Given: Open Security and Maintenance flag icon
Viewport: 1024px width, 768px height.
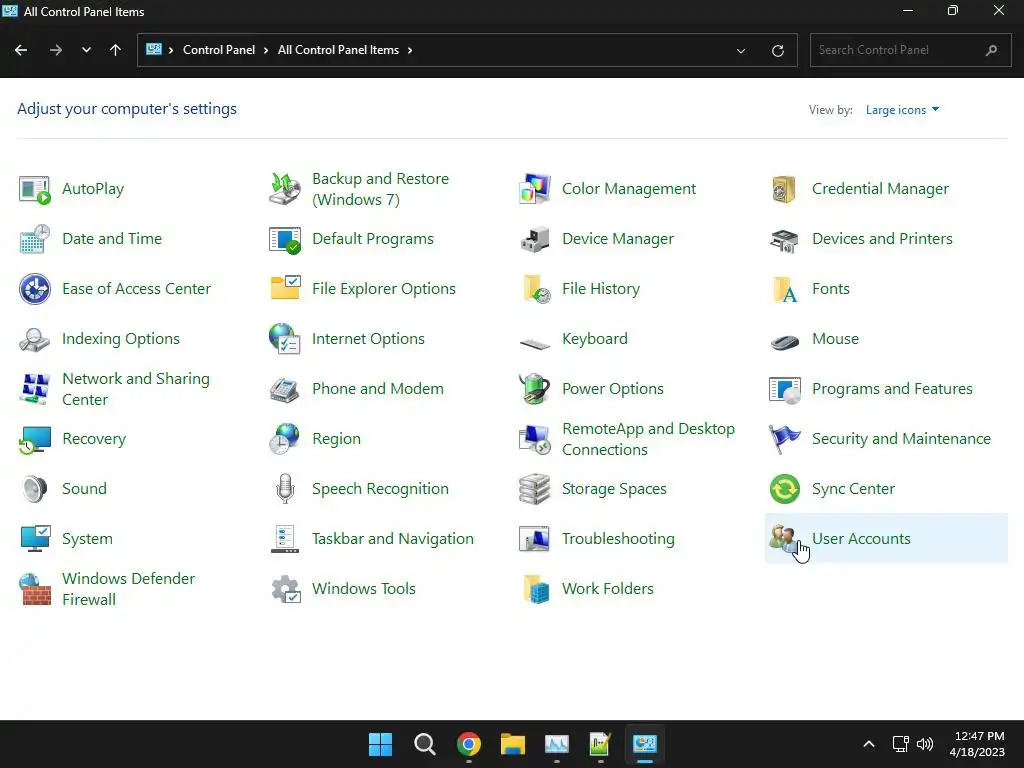Looking at the screenshot, I should point(784,439).
